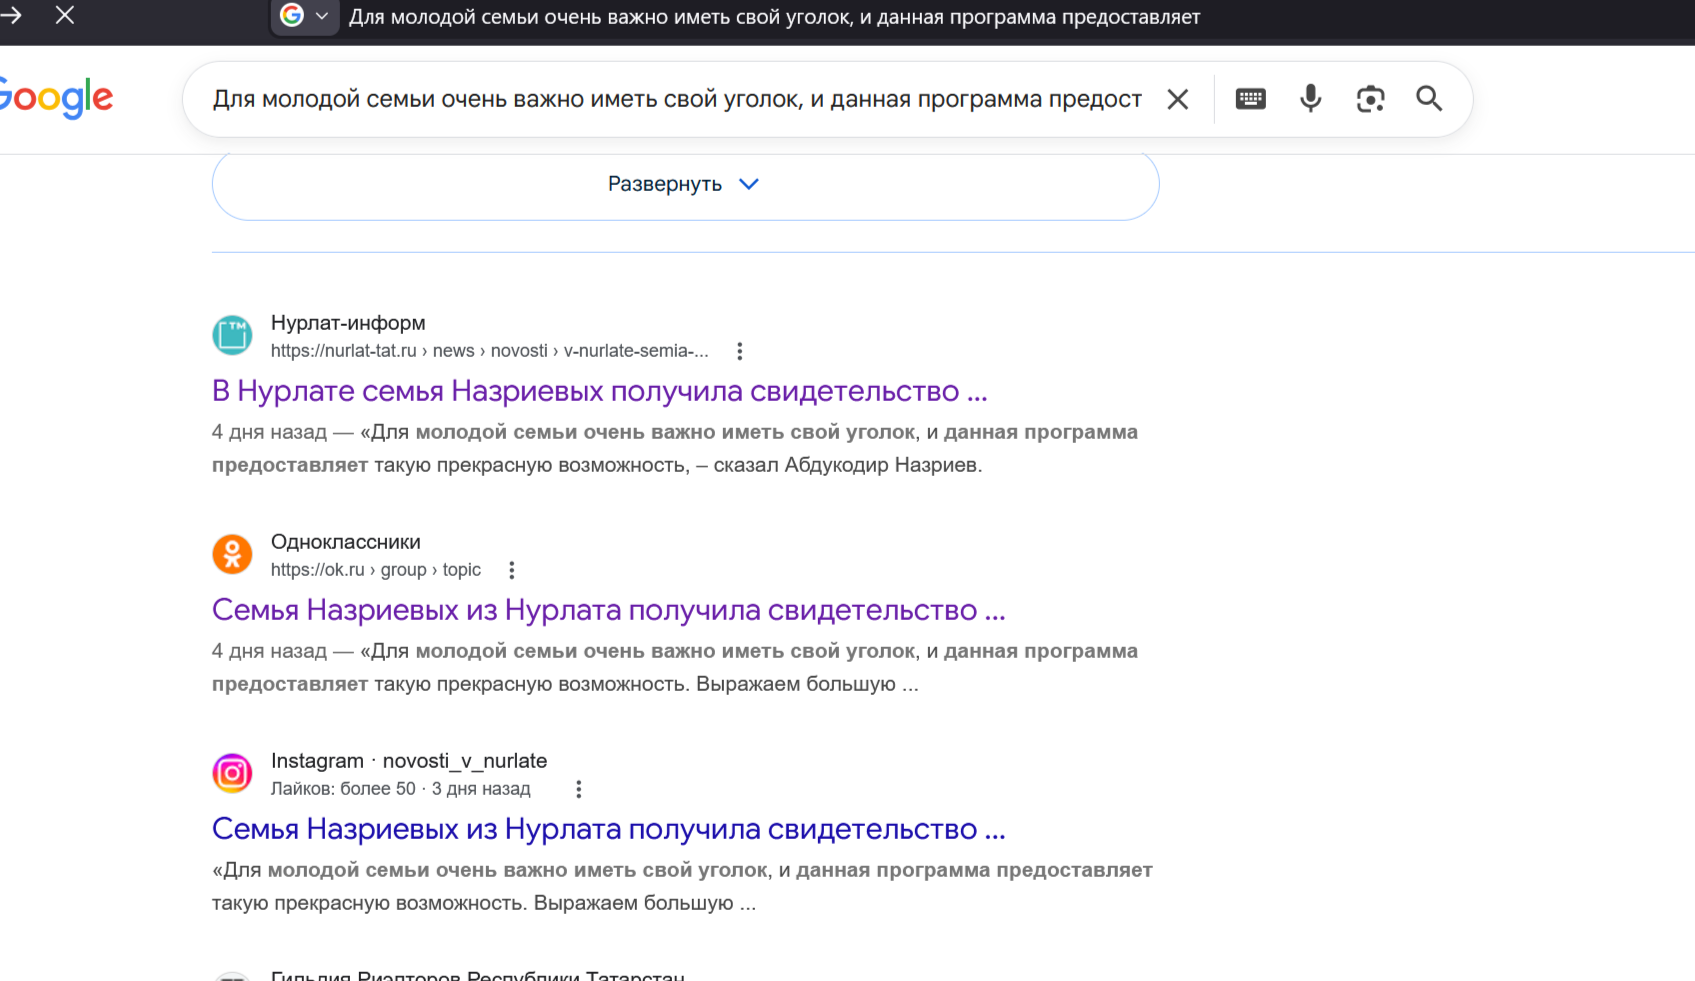This screenshot has height=981, width=1695.
Task: Expand the Развернуть section
Action: tap(685, 185)
